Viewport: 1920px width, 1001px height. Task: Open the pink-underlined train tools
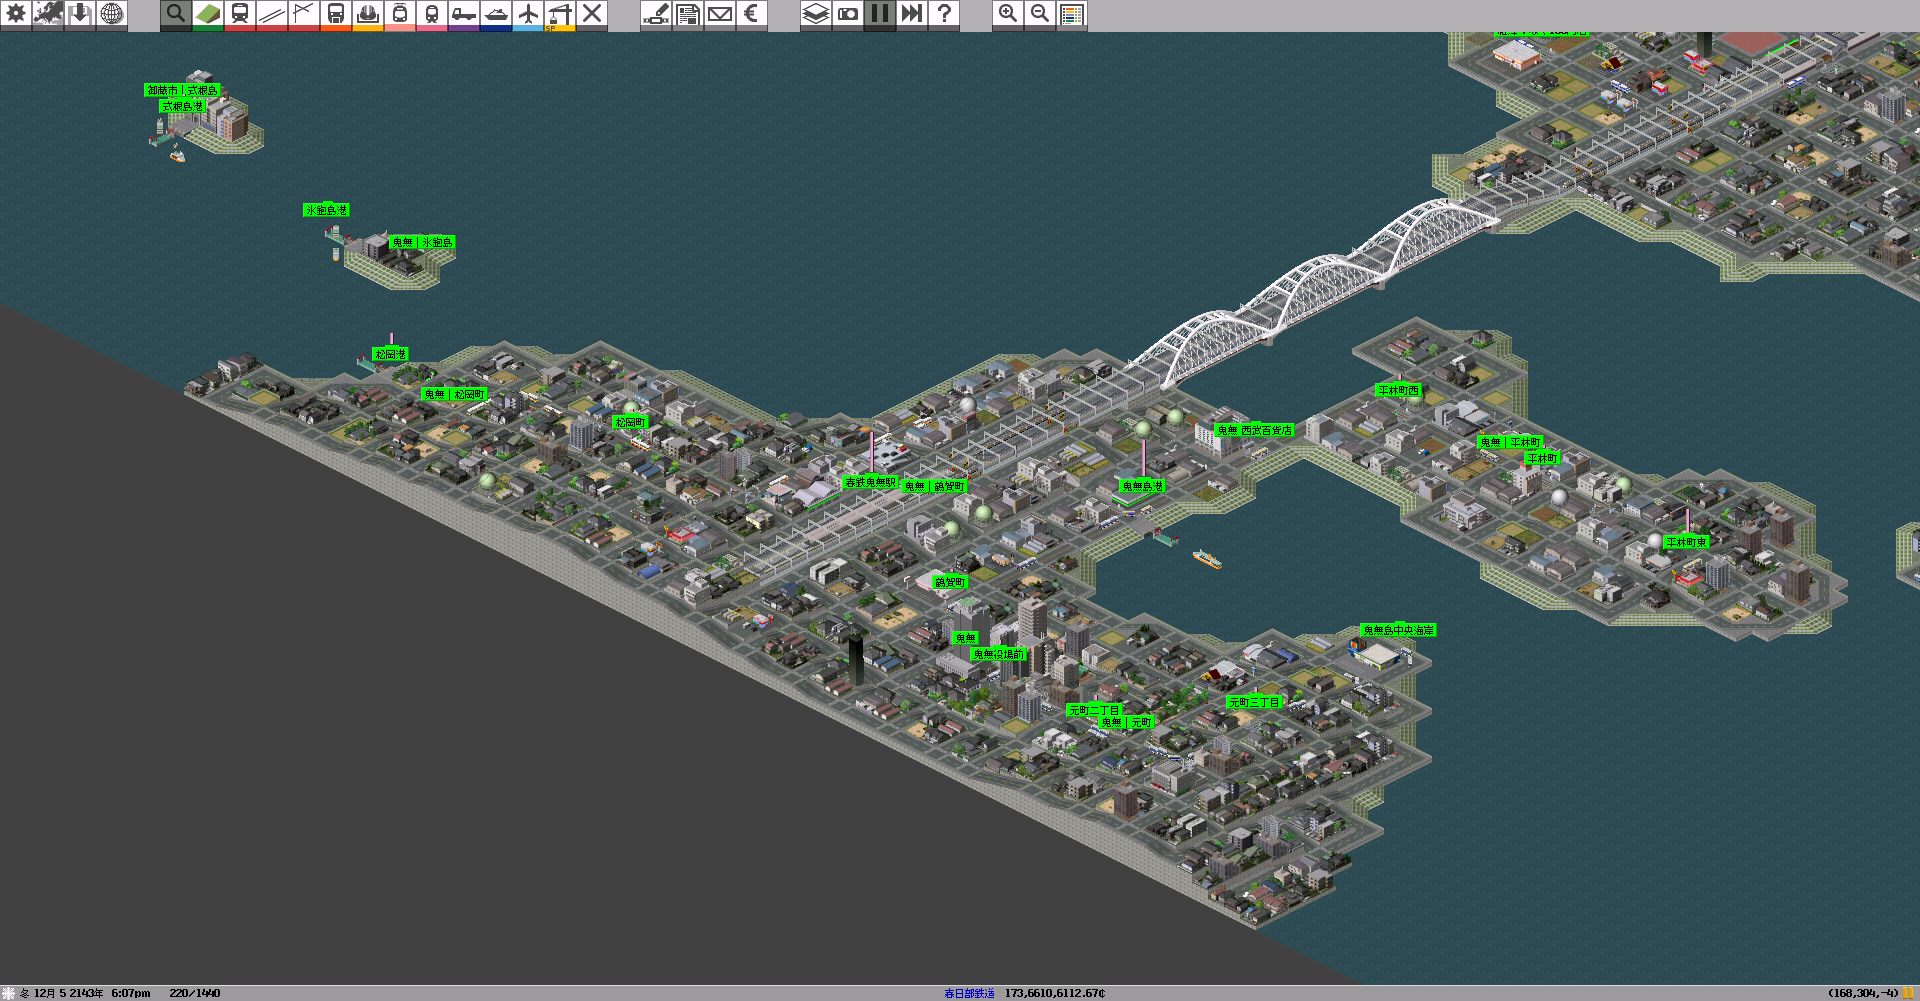432,15
